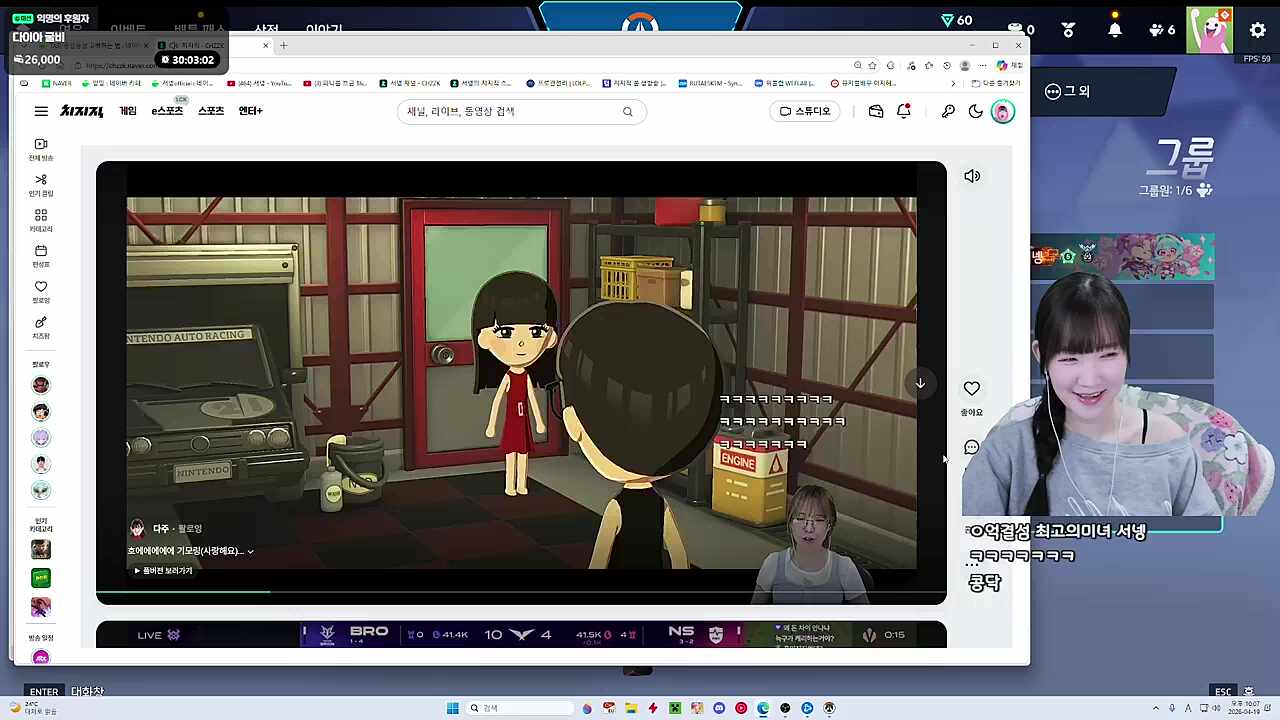This screenshot has height=720, width=1280.
Task: Open the Copilot sidebar icon
Action: coord(1002,66)
